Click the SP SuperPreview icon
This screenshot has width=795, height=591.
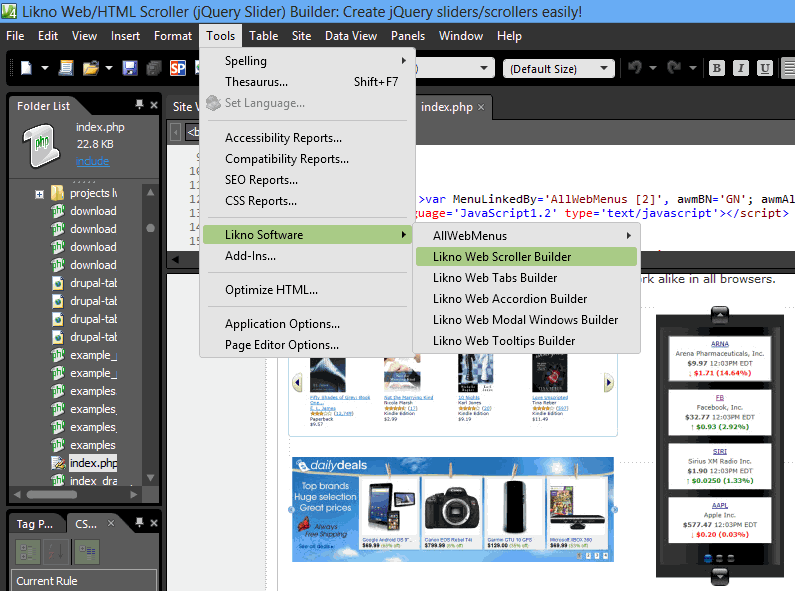pyautogui.click(x=178, y=68)
